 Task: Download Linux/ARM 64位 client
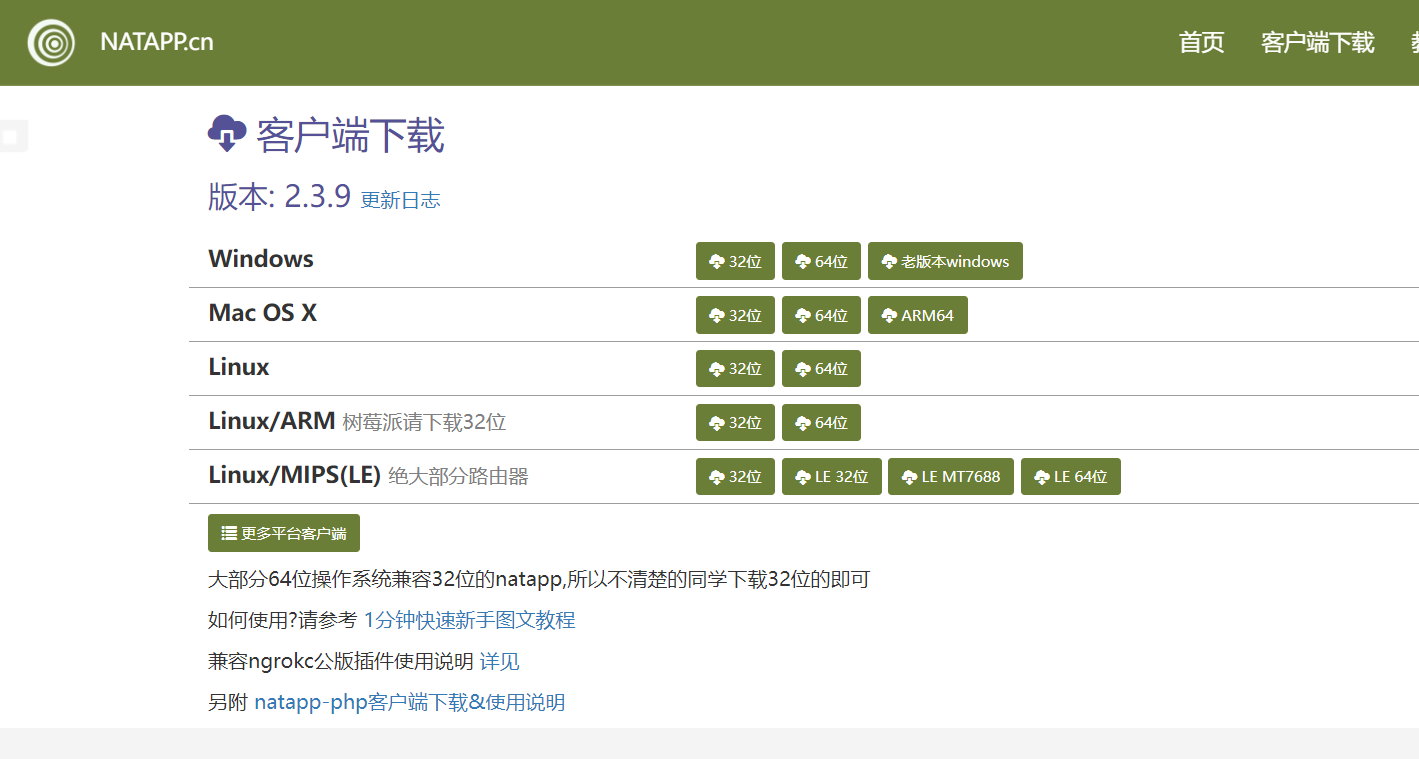(821, 423)
